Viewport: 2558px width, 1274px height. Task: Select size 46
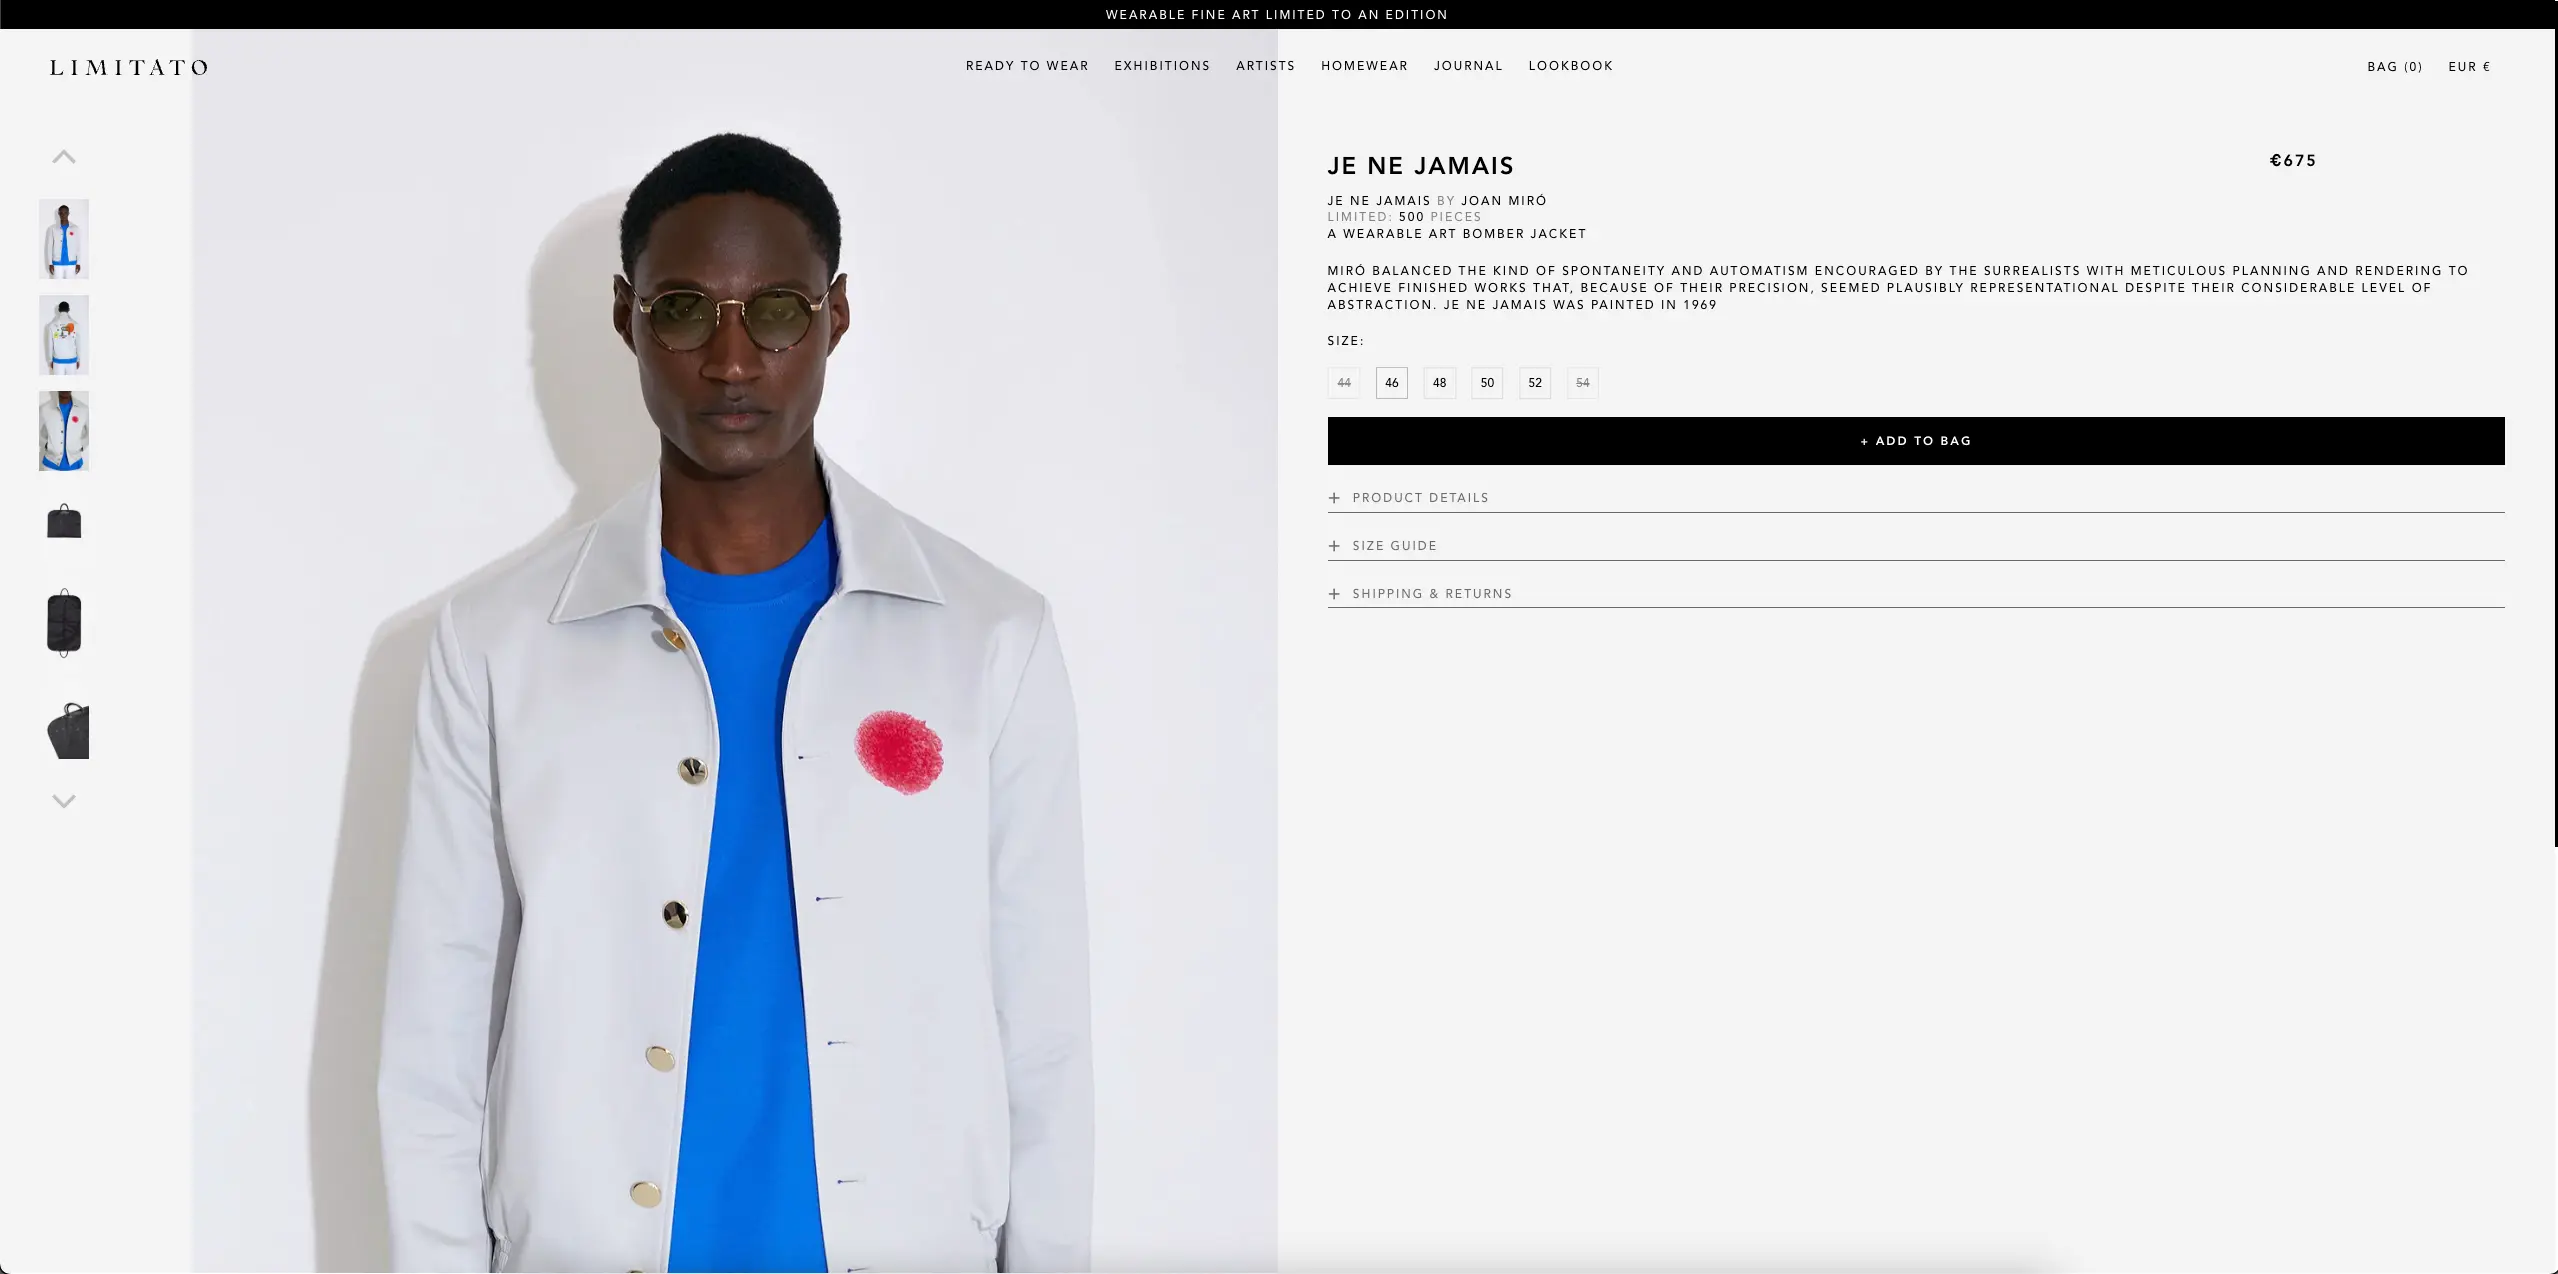[1391, 383]
